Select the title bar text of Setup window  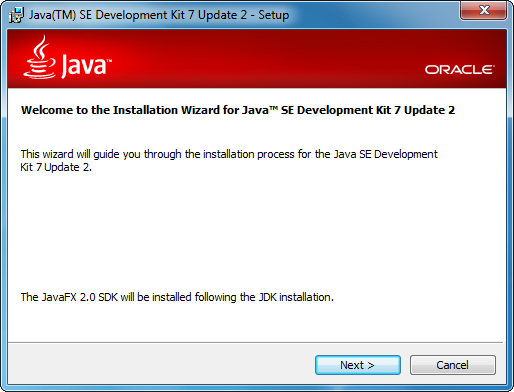coord(159,15)
